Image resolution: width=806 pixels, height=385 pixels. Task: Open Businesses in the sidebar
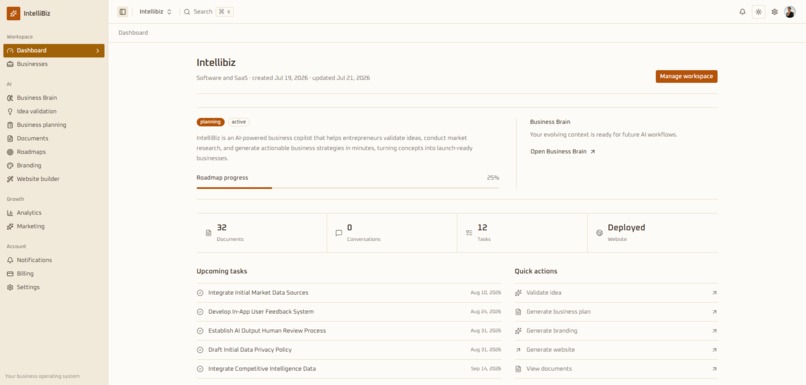(x=54, y=64)
